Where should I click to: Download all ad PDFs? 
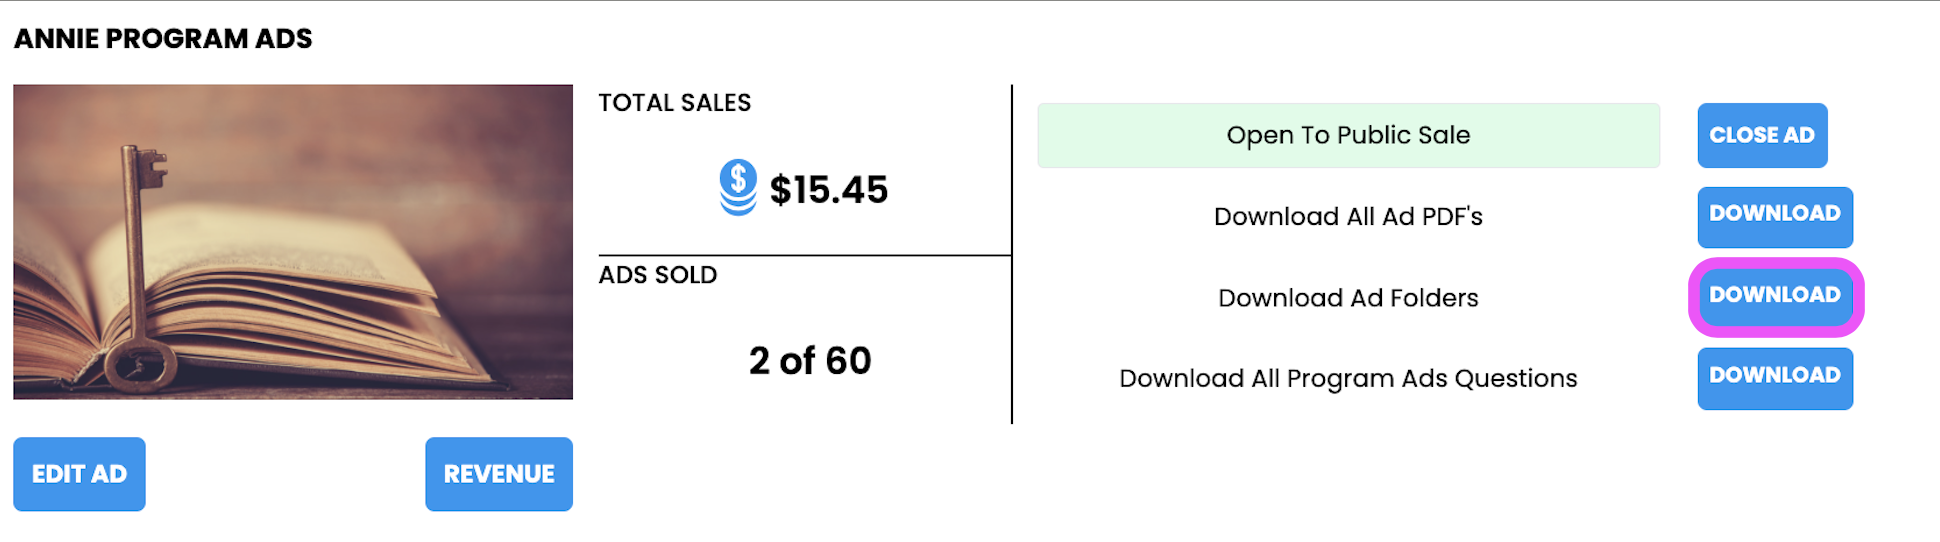point(1774,216)
